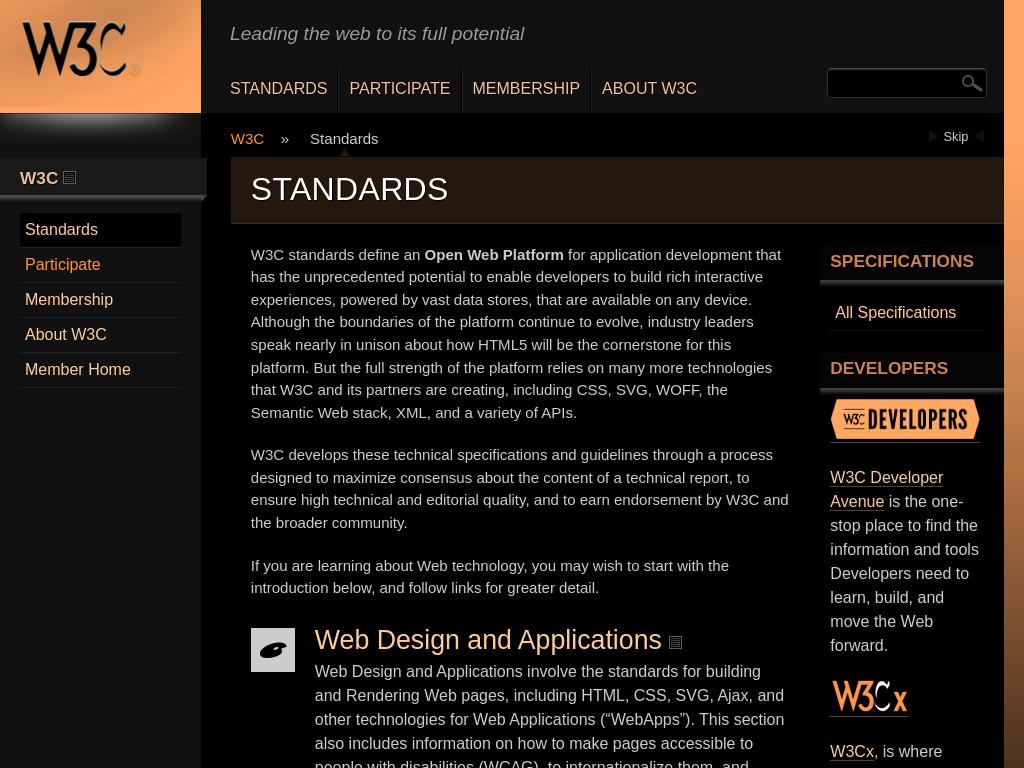
Task: Click the Specifications section heading
Action: click(x=902, y=261)
